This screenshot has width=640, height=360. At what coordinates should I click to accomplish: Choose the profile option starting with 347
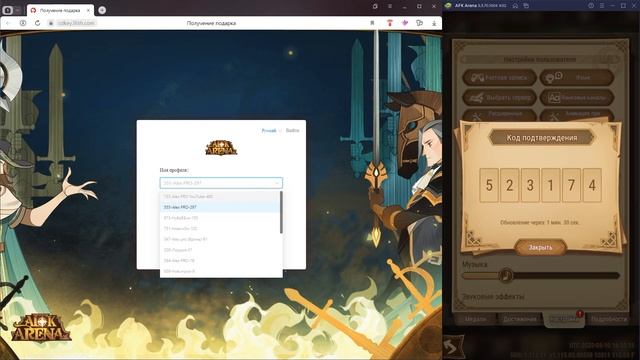(x=220, y=239)
